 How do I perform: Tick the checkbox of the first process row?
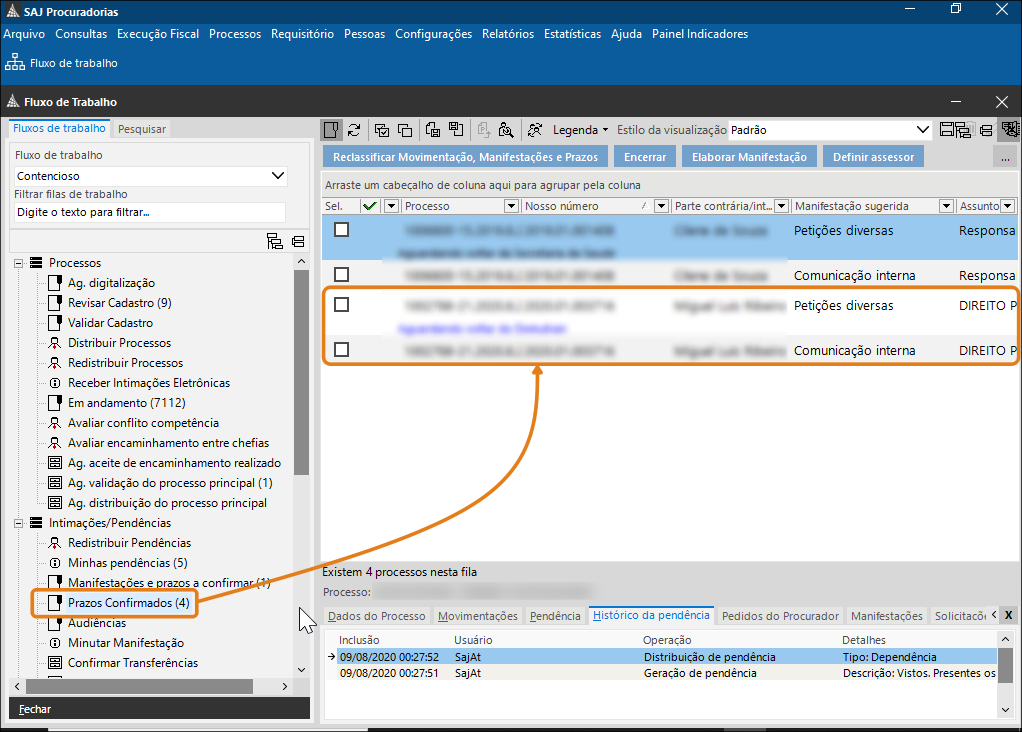(x=342, y=229)
